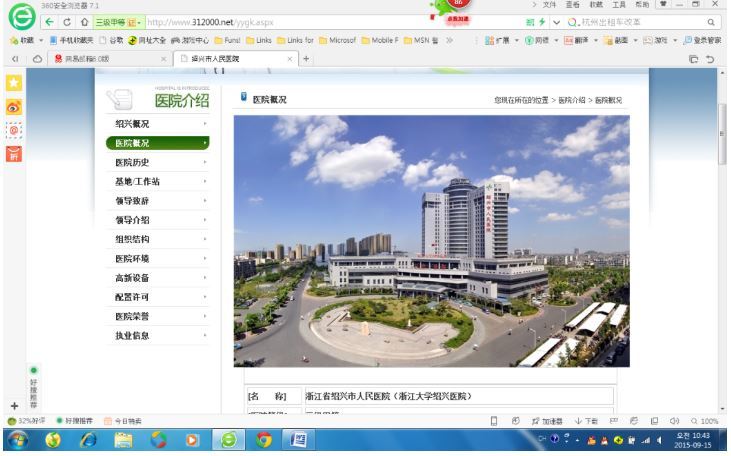This screenshot has height=456, width=731.
Task: Click the tab bar left-scroll arrow icon
Action: click(15, 59)
